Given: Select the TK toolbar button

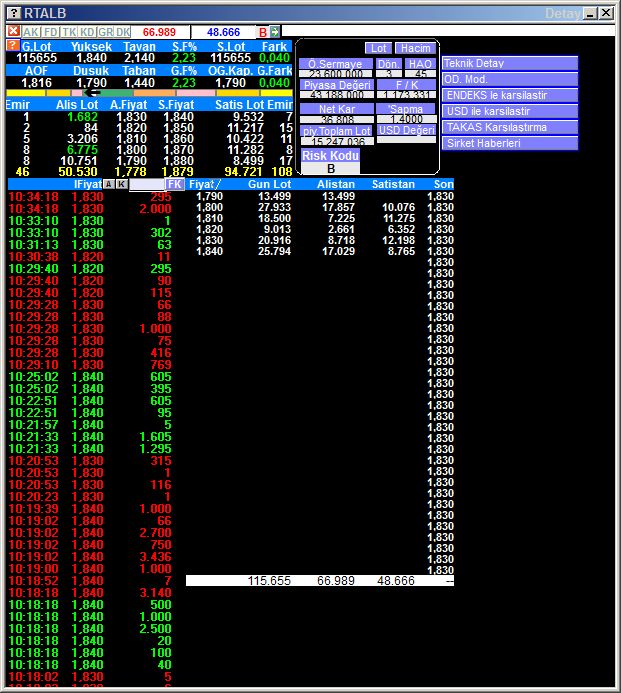Looking at the screenshot, I should click(x=69, y=32).
